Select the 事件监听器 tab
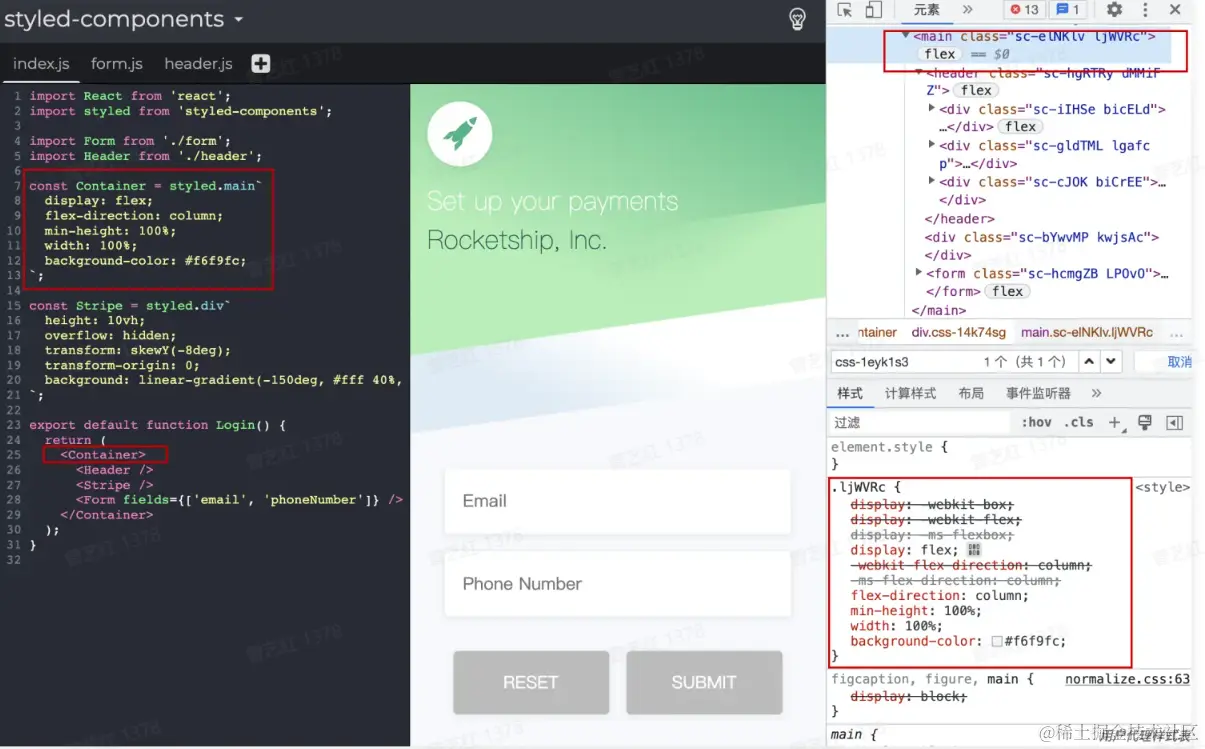Viewport: 1205px width, 749px height. (x=1038, y=393)
